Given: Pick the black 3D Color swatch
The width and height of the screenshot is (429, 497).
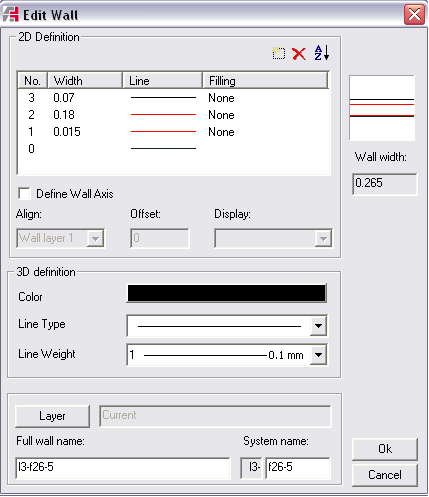Looking at the screenshot, I should pos(227,293).
